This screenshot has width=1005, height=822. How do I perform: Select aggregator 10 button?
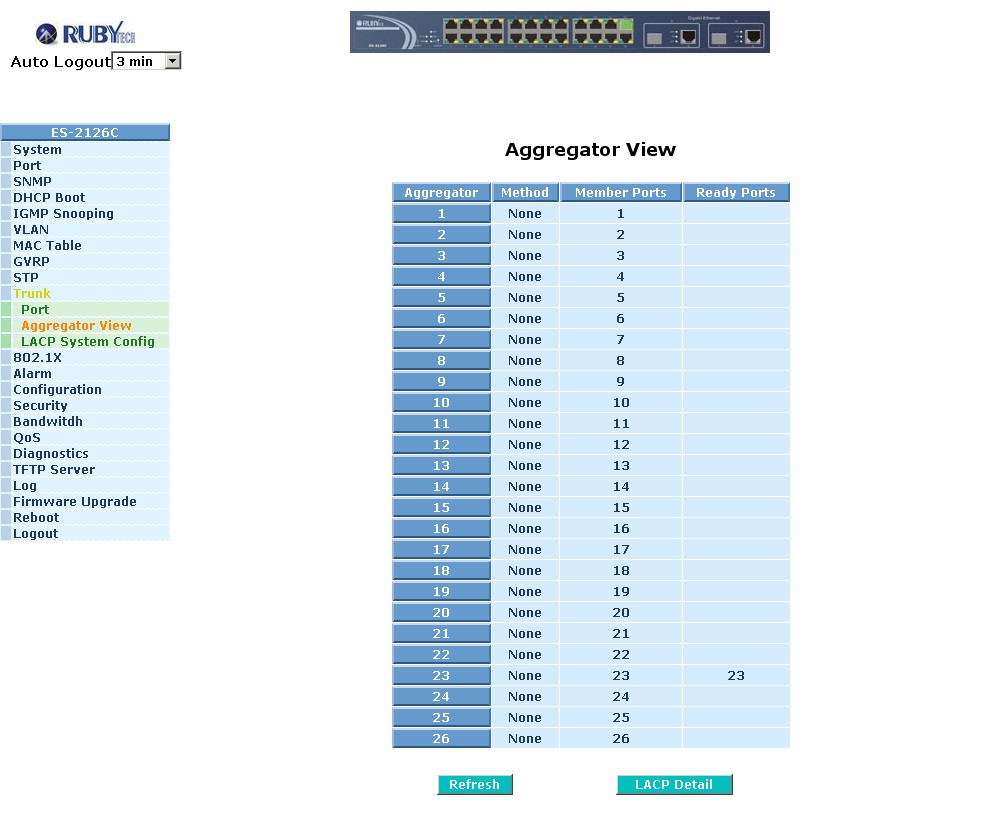441,403
